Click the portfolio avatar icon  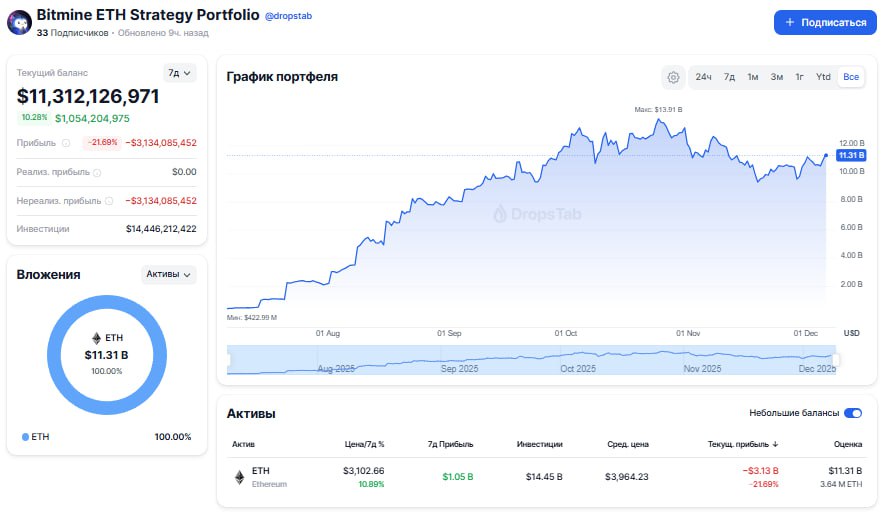point(19,22)
